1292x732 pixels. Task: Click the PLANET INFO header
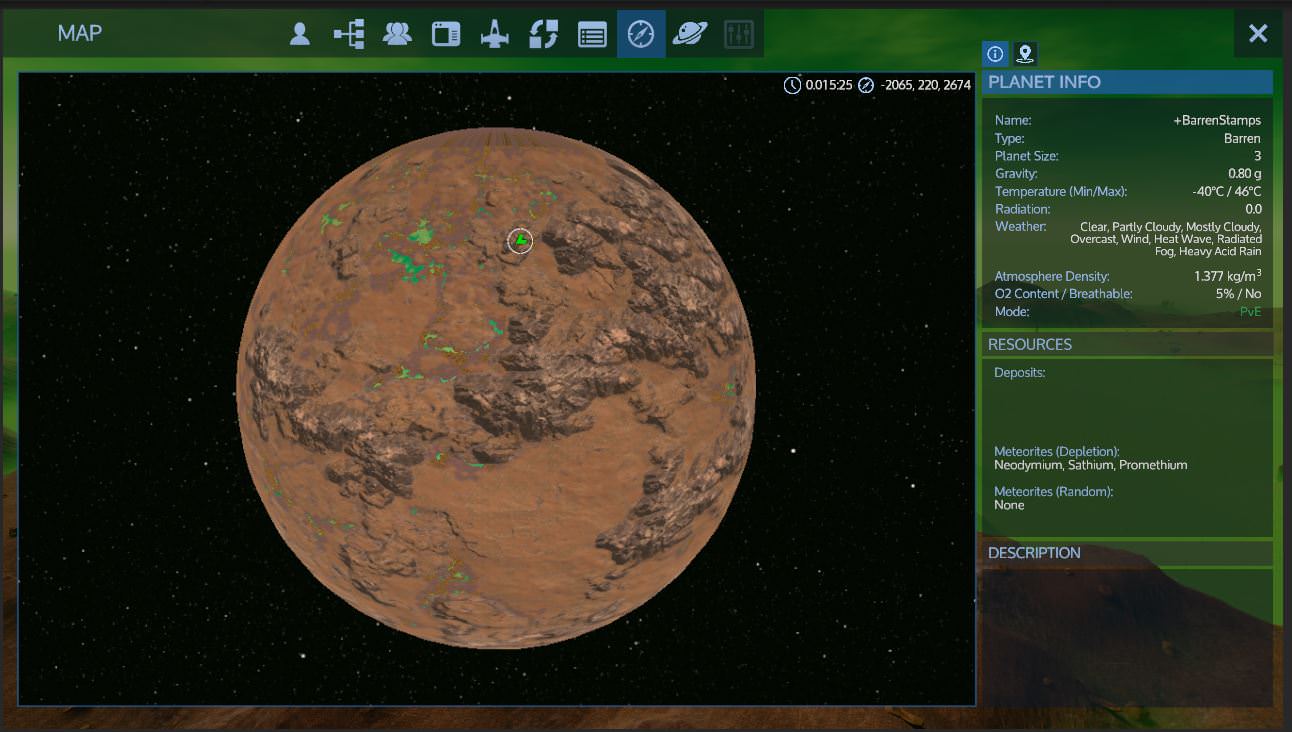[1044, 82]
